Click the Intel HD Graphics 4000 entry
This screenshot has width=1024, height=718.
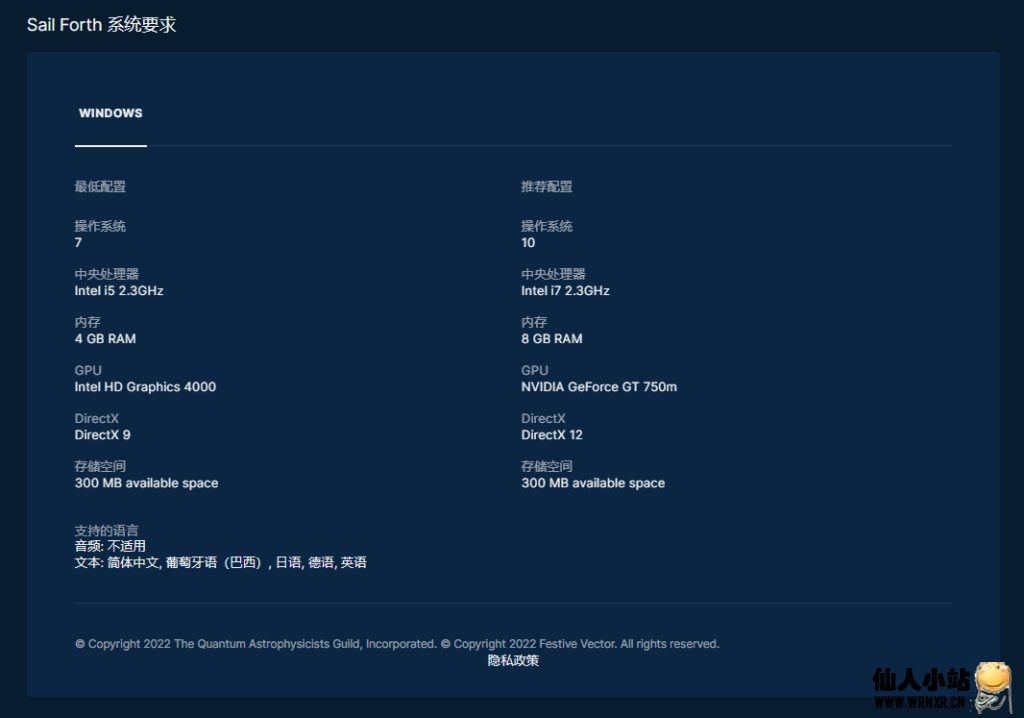pyautogui.click(x=145, y=387)
